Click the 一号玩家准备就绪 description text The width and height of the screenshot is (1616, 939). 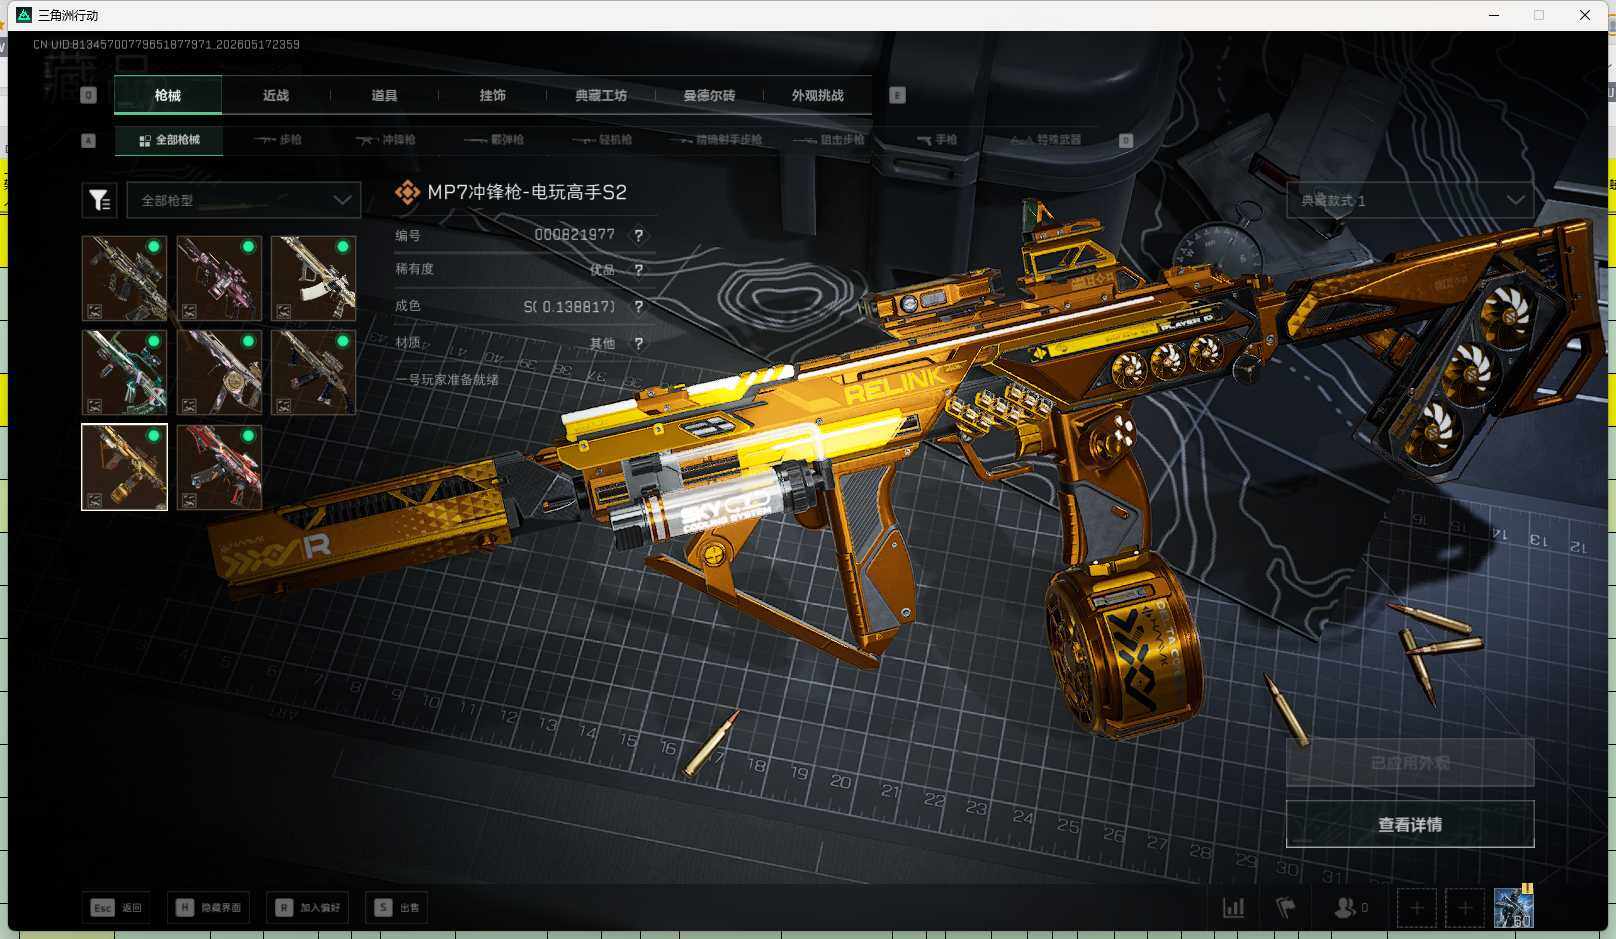pos(447,380)
